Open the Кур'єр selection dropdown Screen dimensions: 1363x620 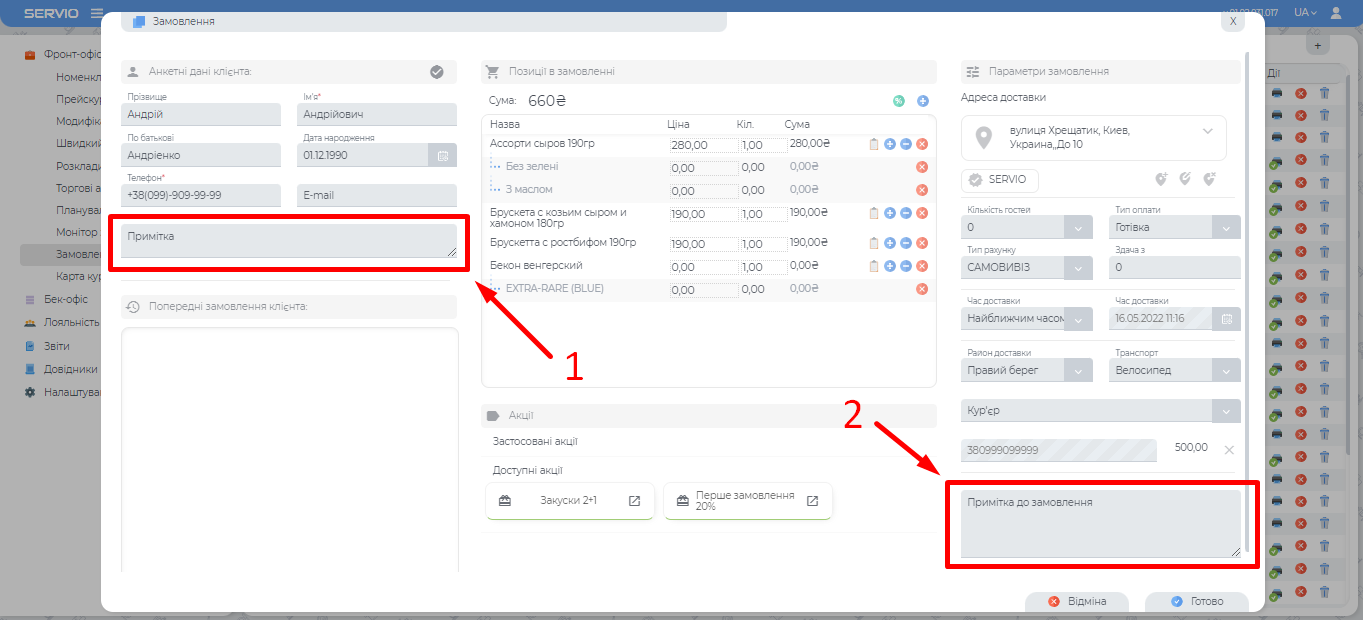click(1227, 411)
